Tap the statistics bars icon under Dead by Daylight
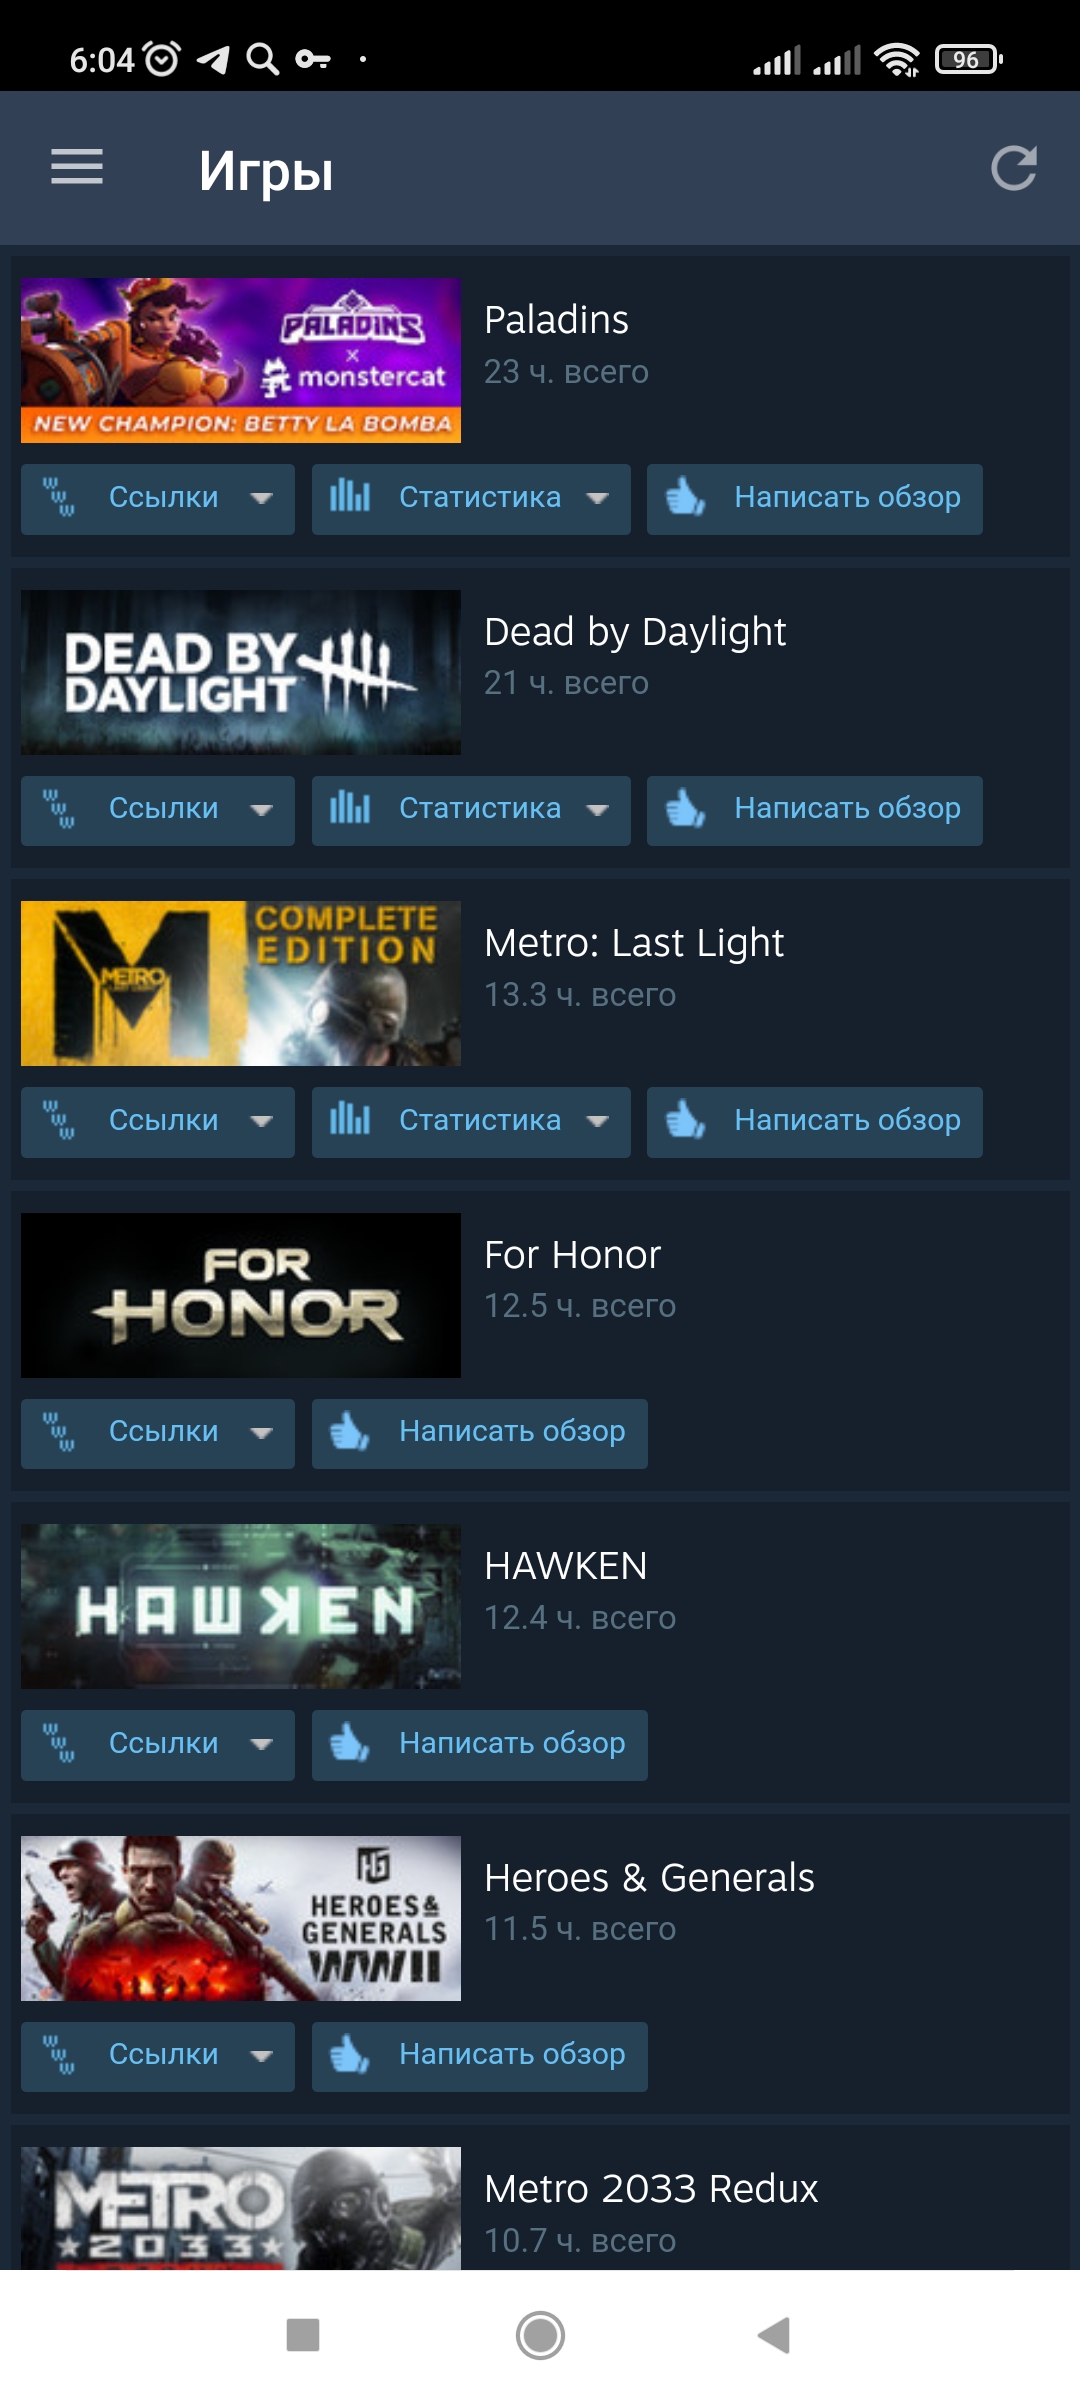Screen dimensions: 1080x2400 350,808
